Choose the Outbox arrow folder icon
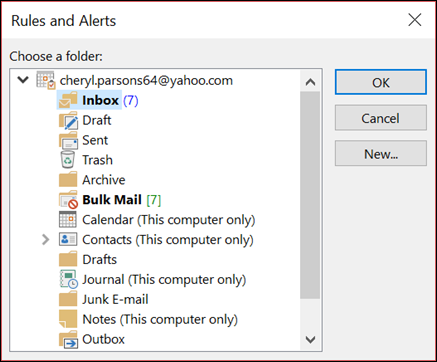 [x=68, y=339]
